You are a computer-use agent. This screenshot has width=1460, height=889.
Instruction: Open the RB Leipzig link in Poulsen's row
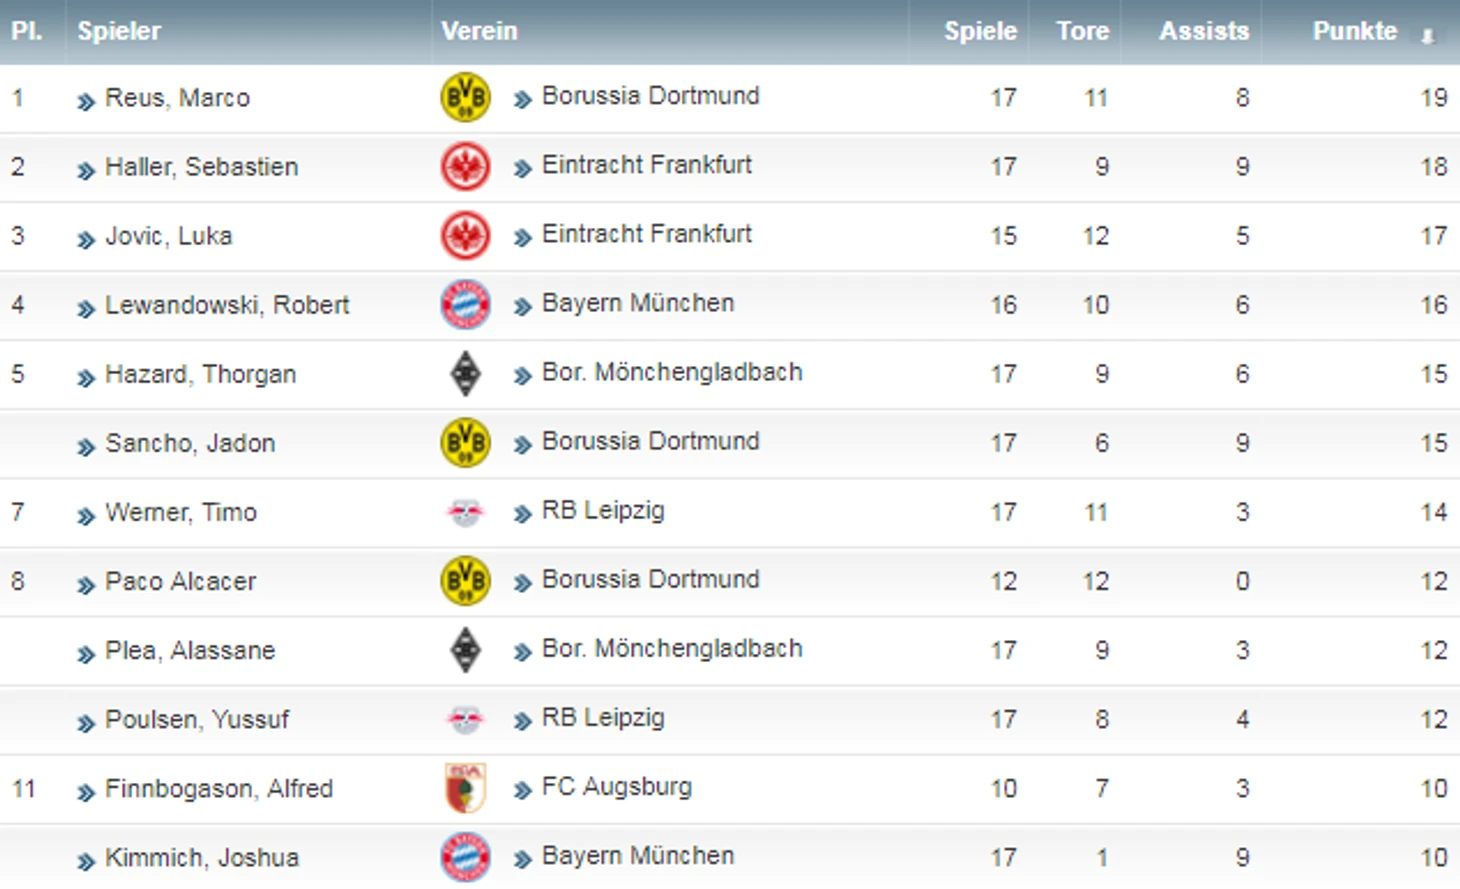tap(603, 718)
